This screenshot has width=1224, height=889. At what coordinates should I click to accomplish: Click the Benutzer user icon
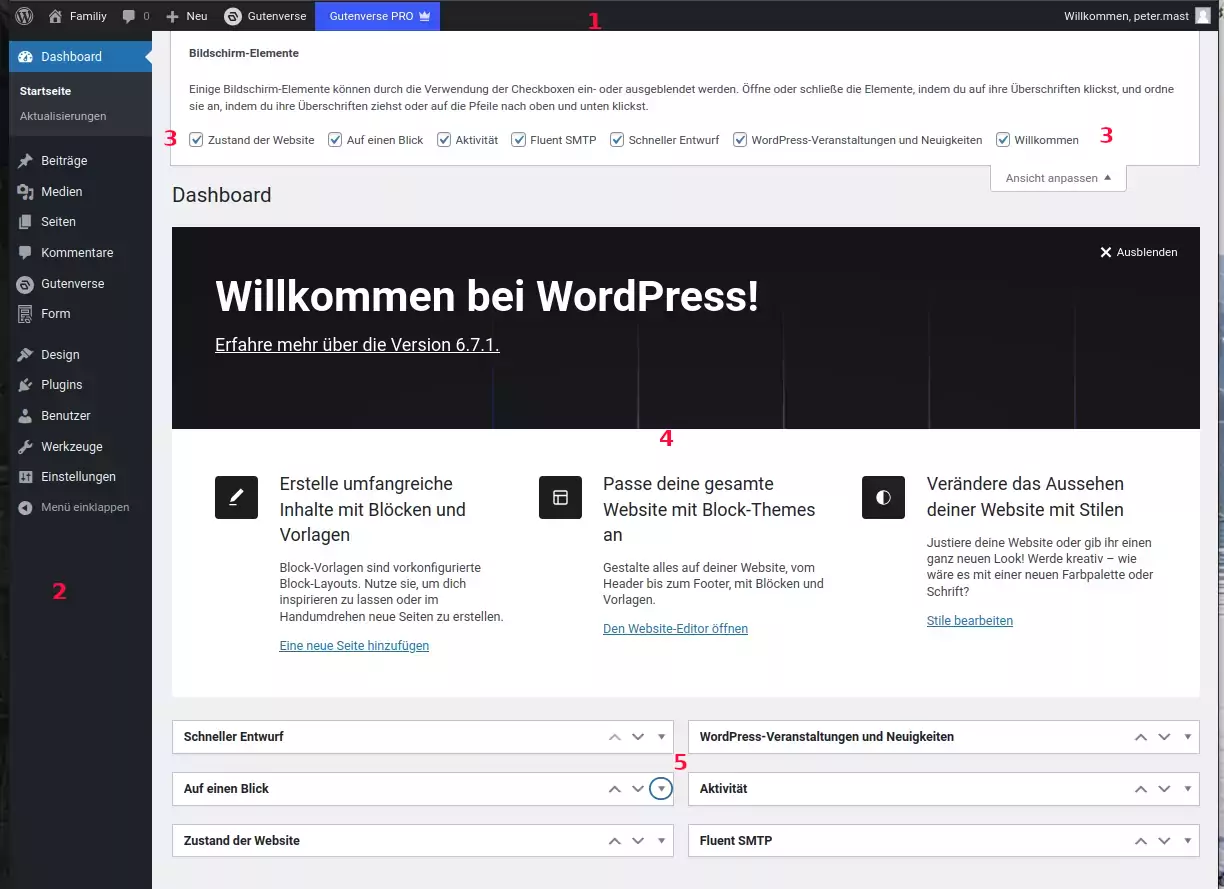pyautogui.click(x=26, y=416)
